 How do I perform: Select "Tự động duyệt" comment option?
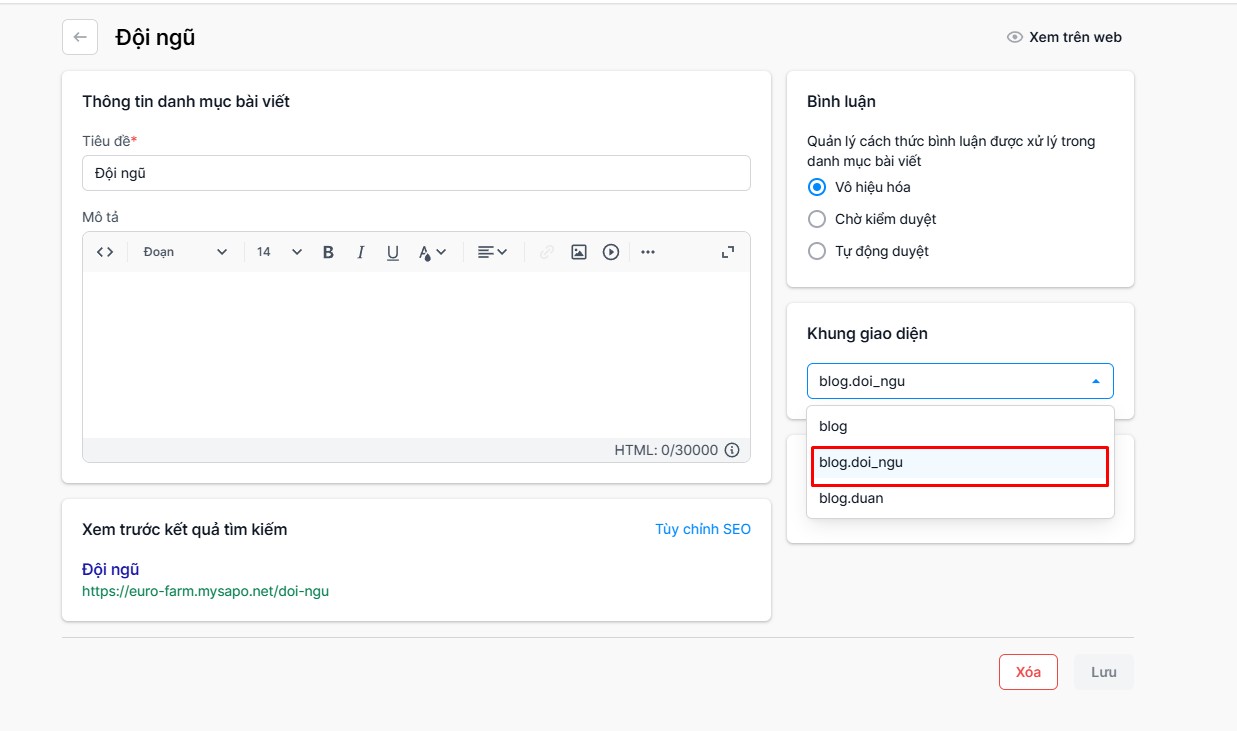[x=817, y=251]
